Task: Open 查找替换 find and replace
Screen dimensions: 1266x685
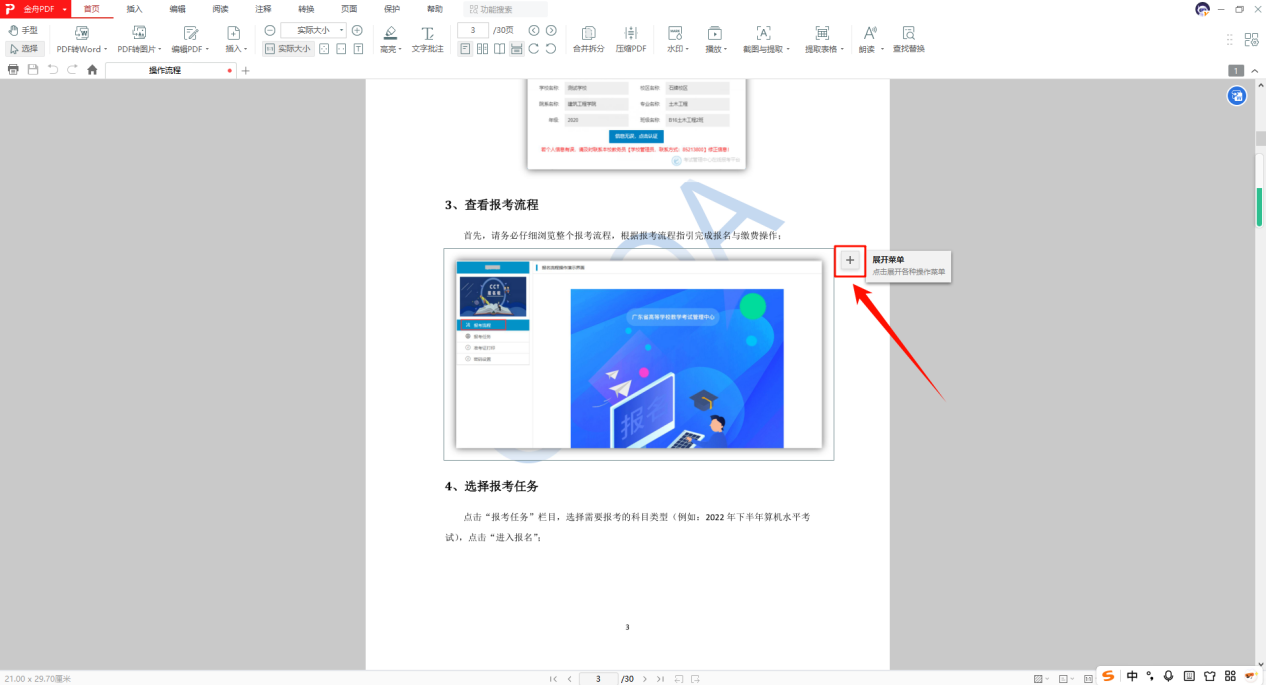Action: click(908, 40)
